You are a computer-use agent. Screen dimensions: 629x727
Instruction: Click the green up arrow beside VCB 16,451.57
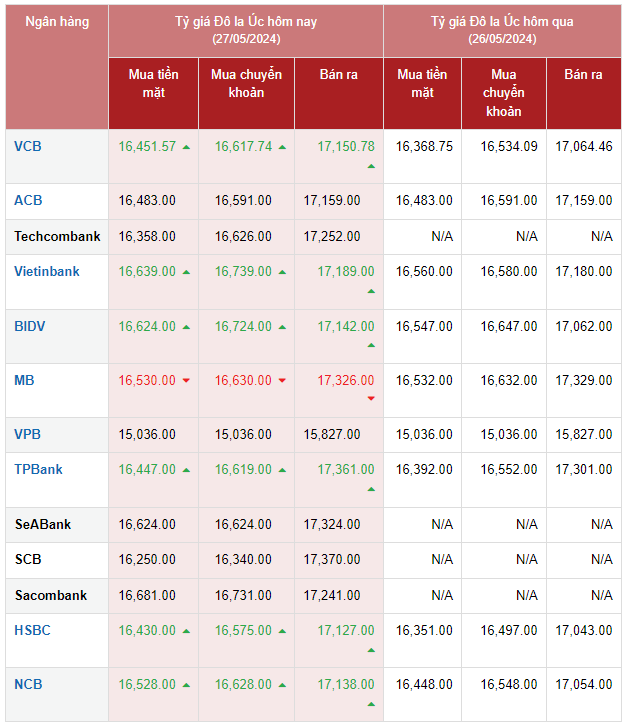186,147
